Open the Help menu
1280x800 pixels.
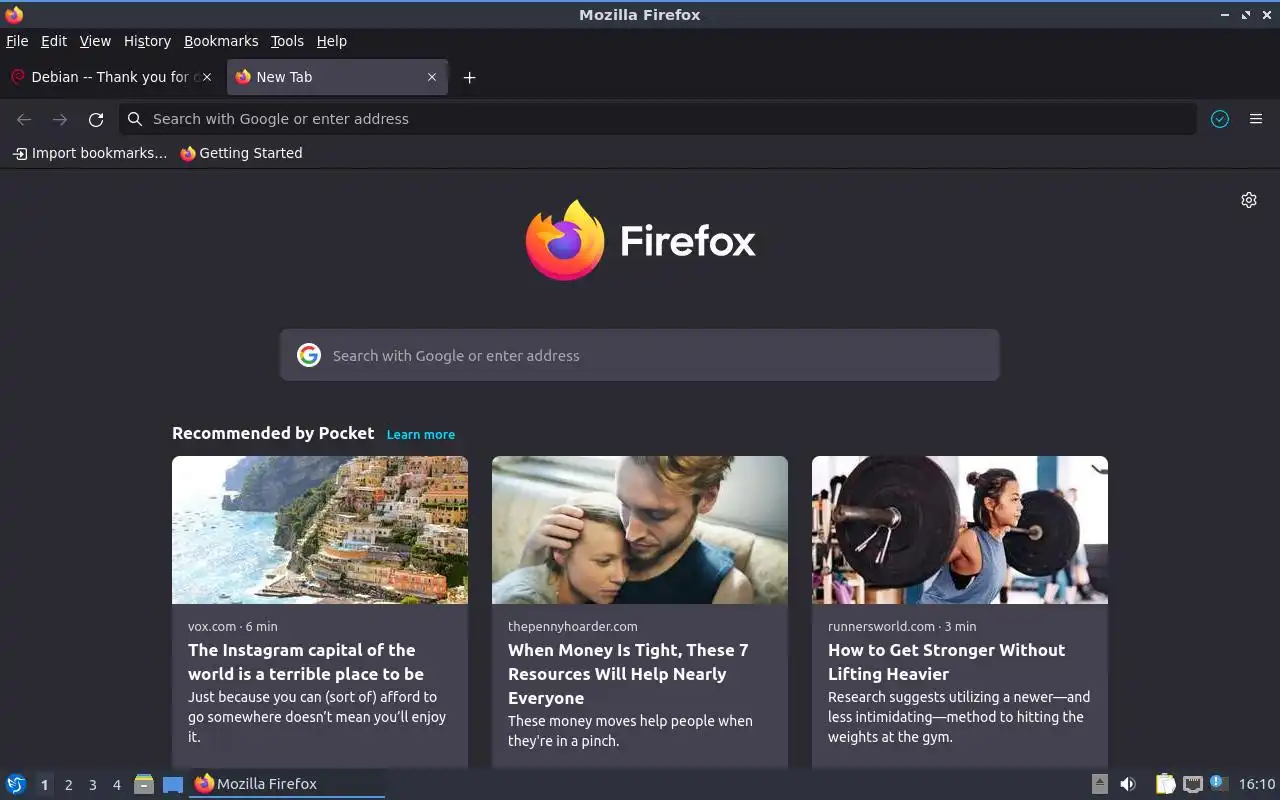pos(331,41)
